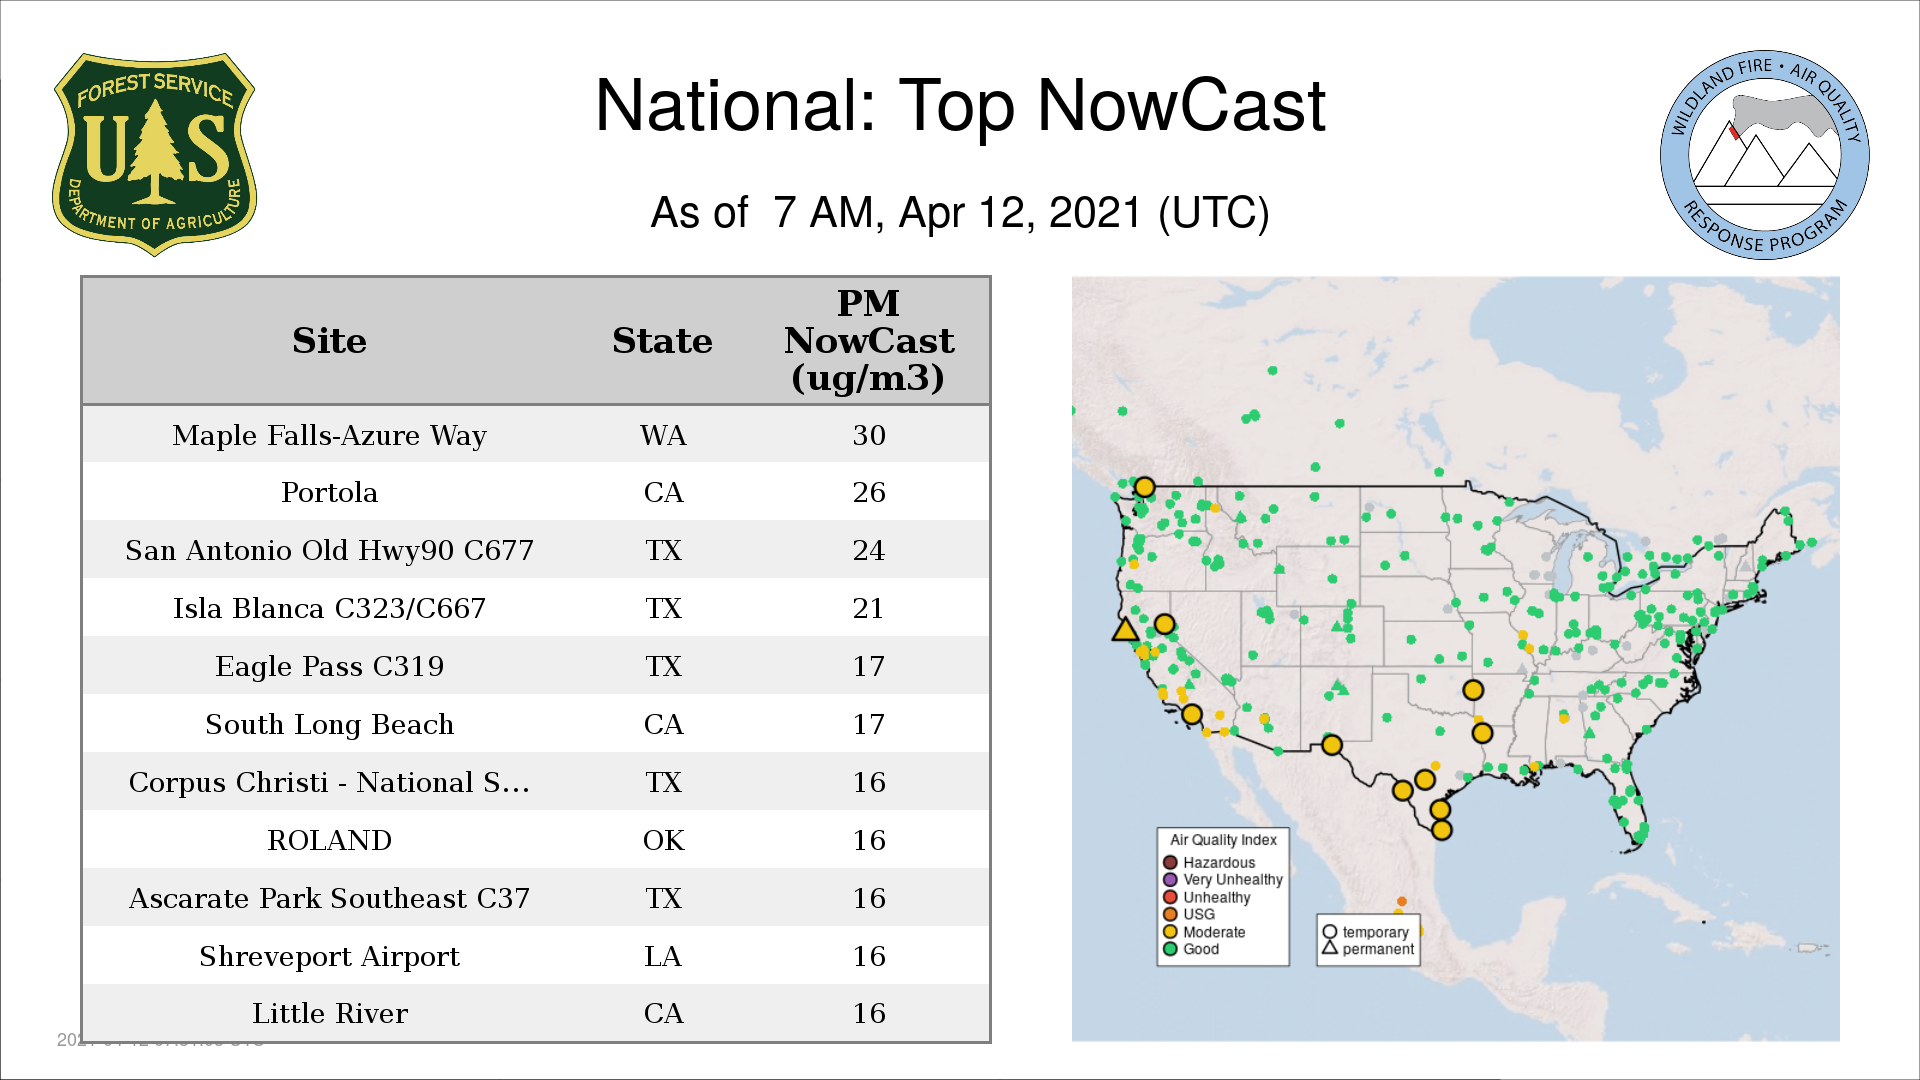Click the orange USG legend dot

(1170, 914)
